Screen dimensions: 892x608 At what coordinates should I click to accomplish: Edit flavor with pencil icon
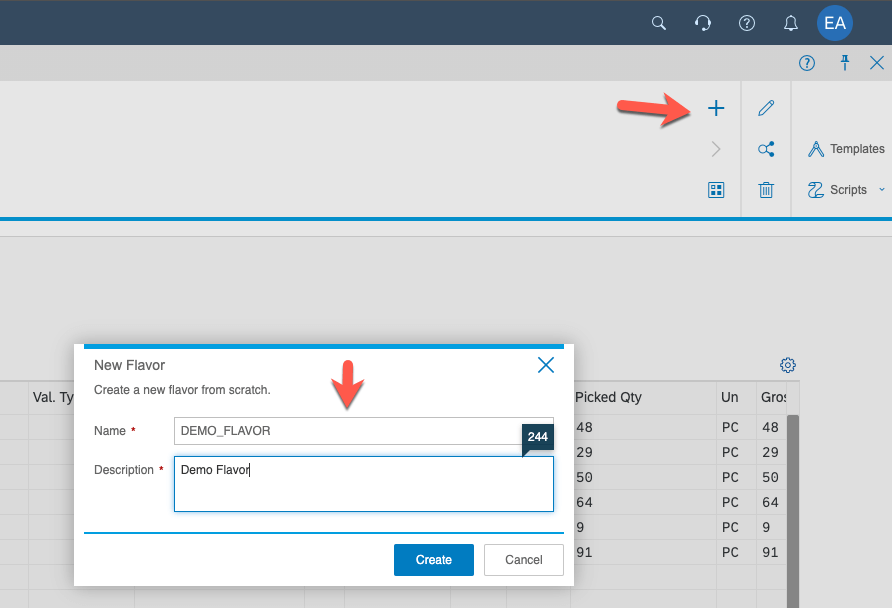click(x=766, y=108)
